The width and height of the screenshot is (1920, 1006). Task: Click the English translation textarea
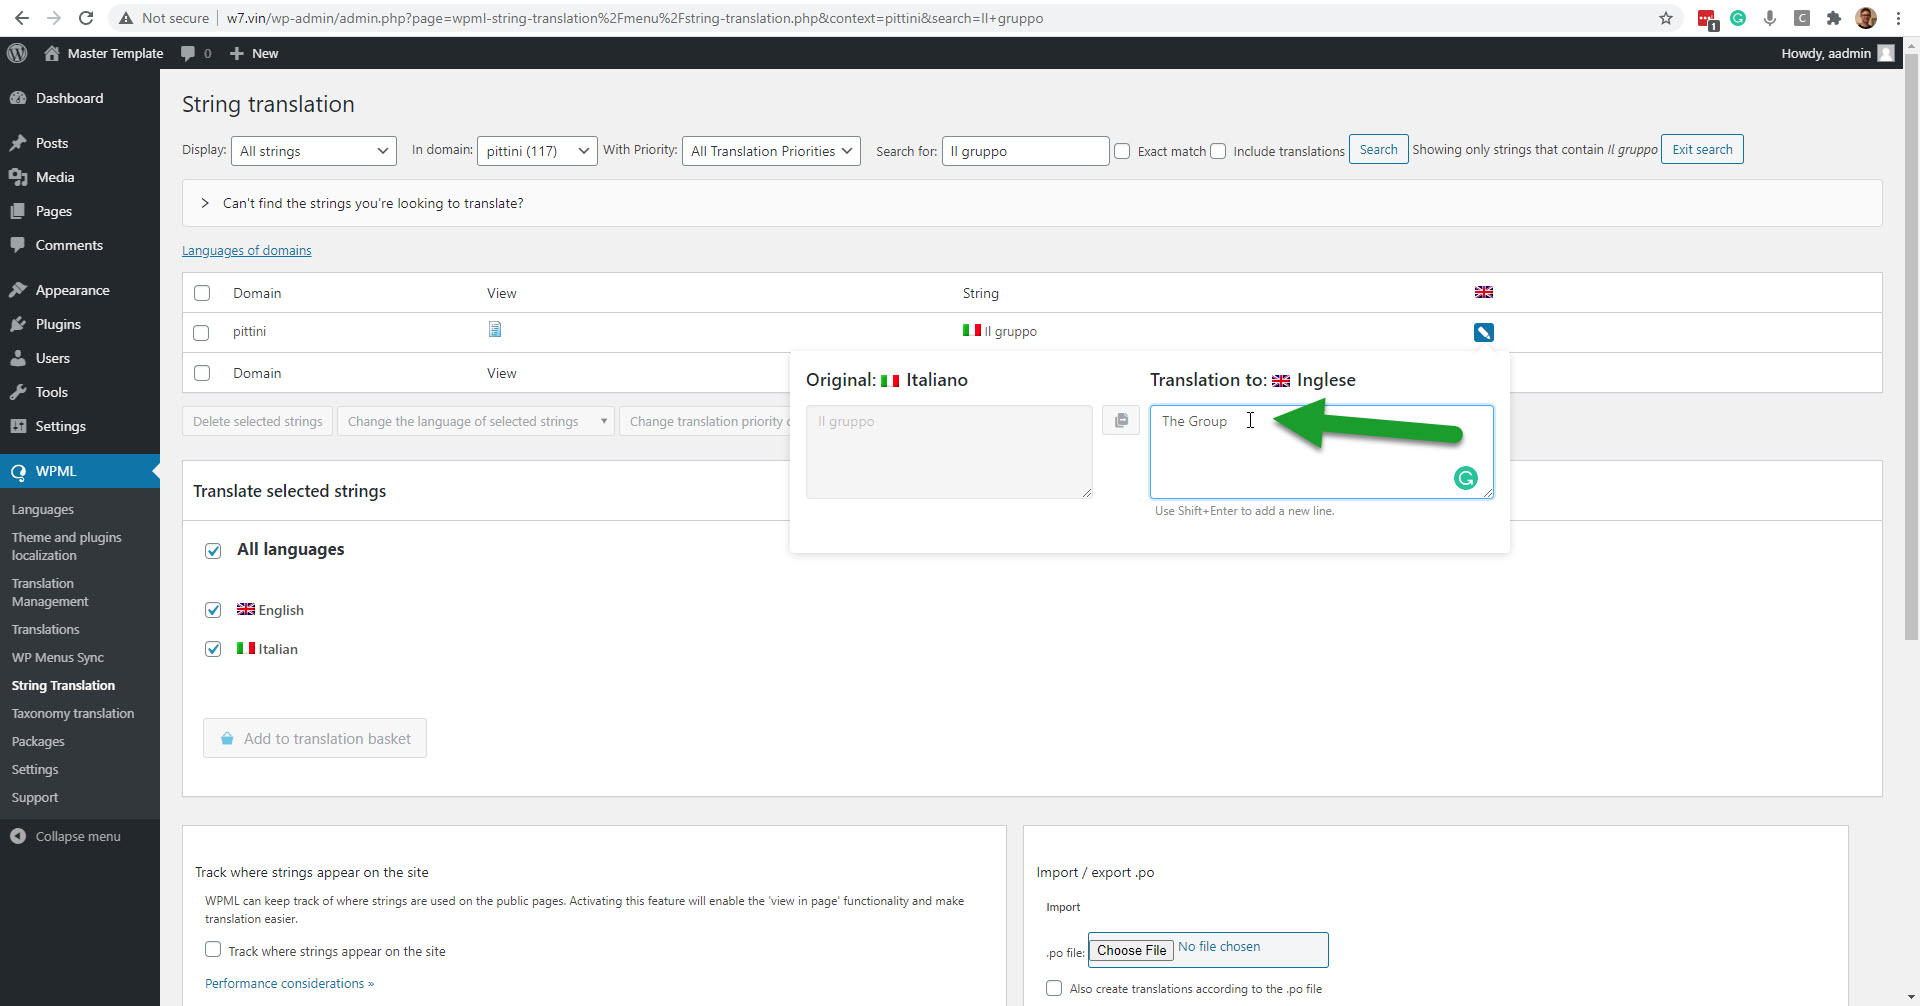pos(1321,452)
